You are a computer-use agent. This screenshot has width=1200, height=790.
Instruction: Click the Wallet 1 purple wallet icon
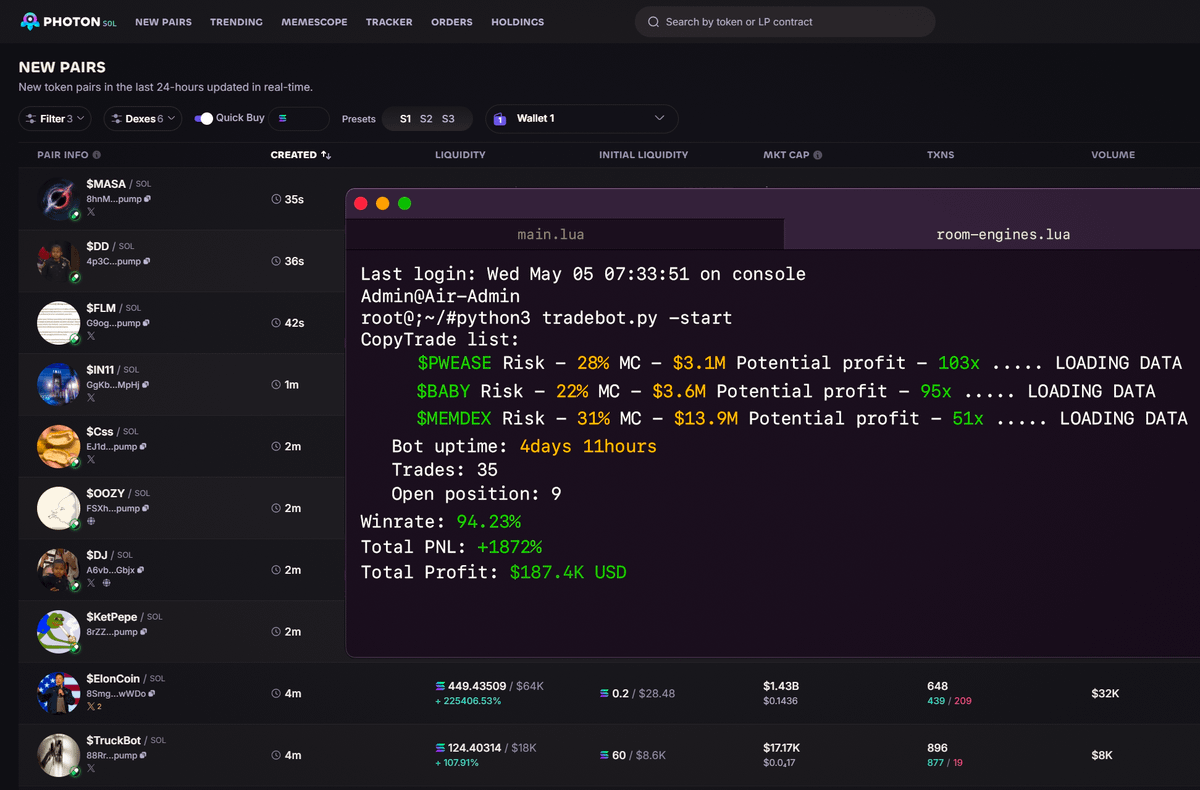pos(500,119)
